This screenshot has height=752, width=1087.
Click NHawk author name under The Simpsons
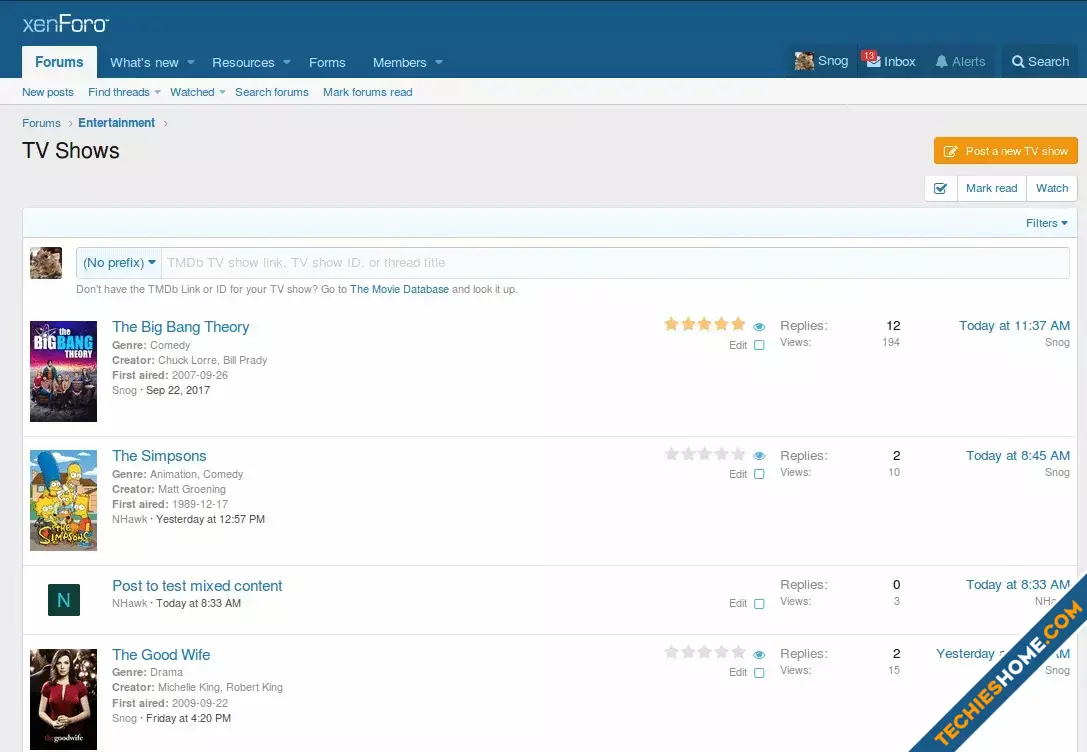pyautogui.click(x=130, y=519)
